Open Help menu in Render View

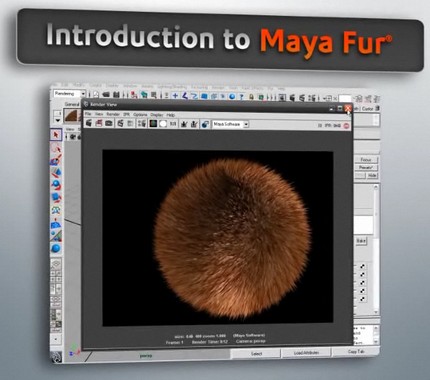(170, 115)
